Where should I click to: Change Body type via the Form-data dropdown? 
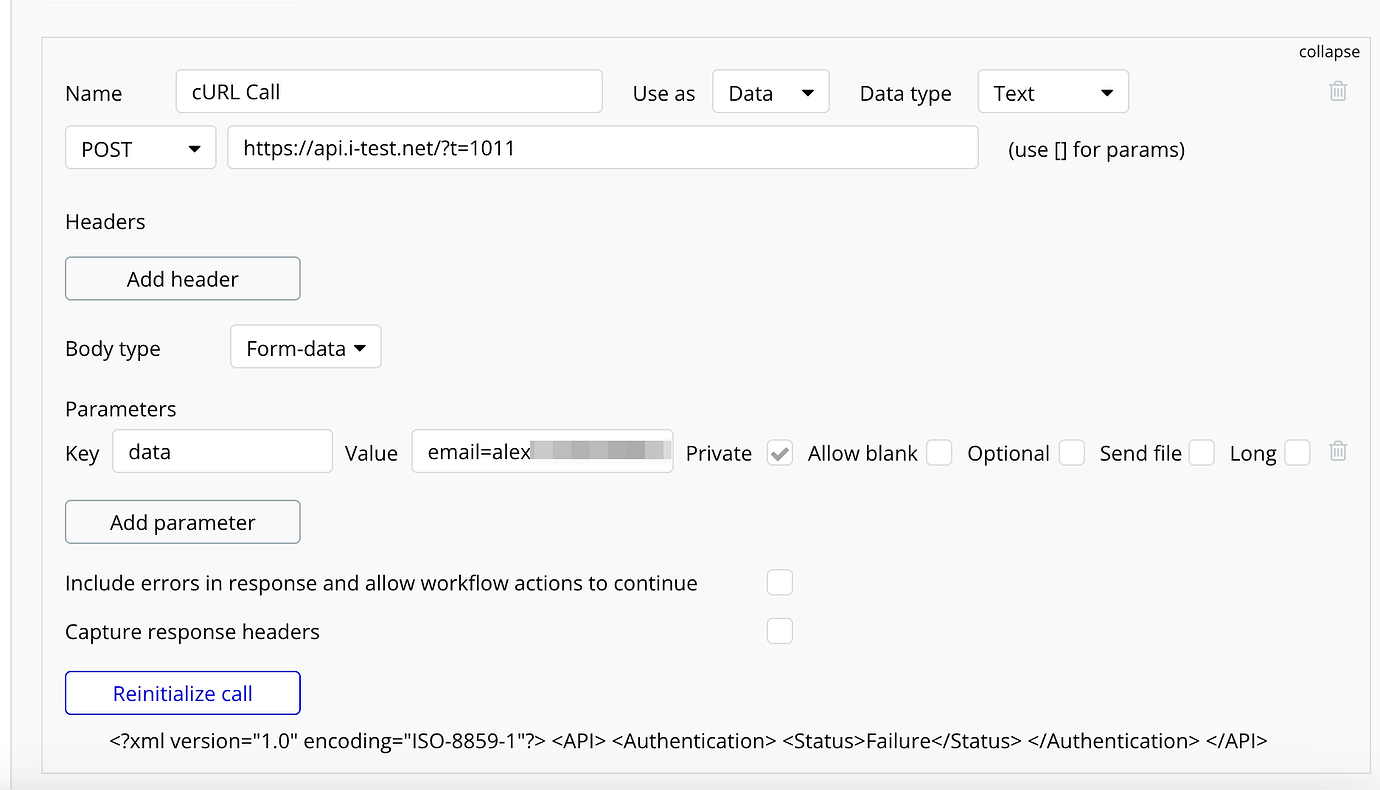305,347
